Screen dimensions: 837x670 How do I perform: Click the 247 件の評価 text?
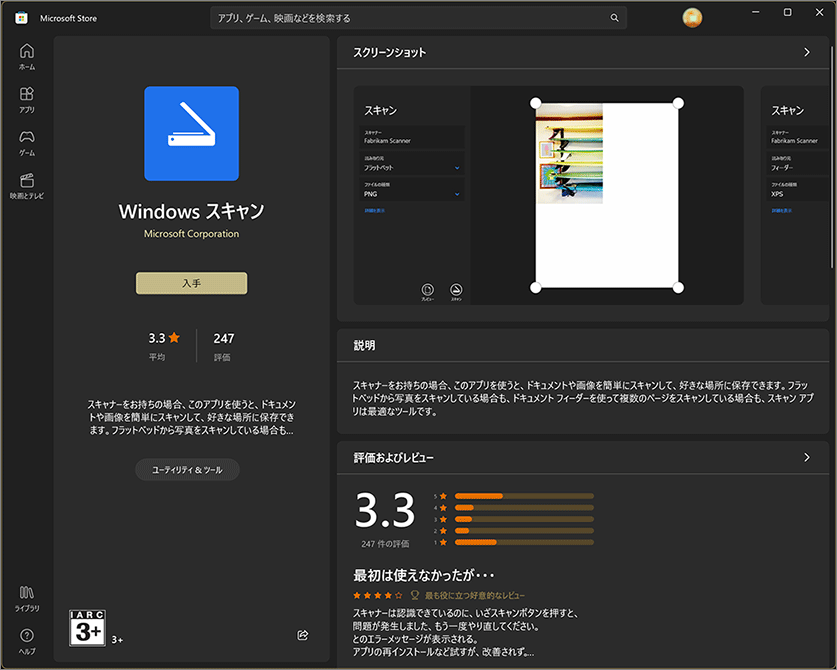[x=385, y=543]
